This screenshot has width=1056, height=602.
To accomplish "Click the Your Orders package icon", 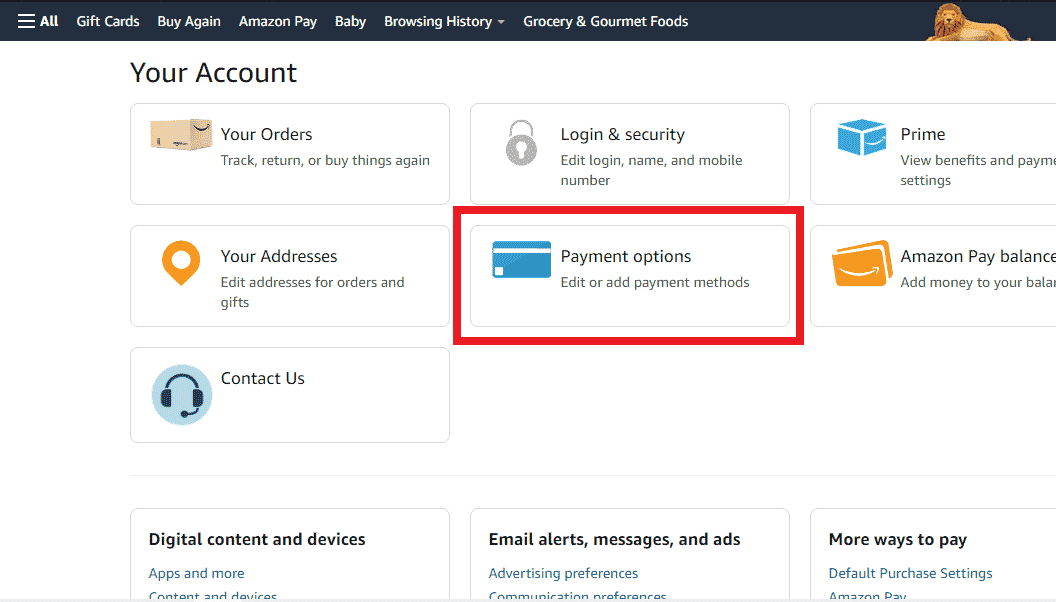I will coord(181,135).
